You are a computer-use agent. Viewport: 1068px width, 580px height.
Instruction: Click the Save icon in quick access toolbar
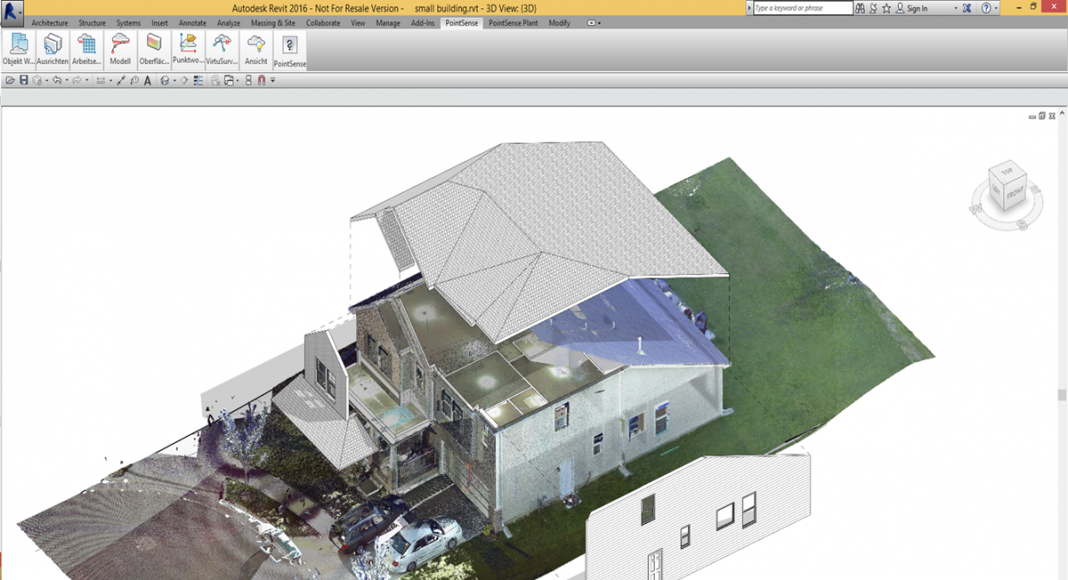(x=23, y=80)
